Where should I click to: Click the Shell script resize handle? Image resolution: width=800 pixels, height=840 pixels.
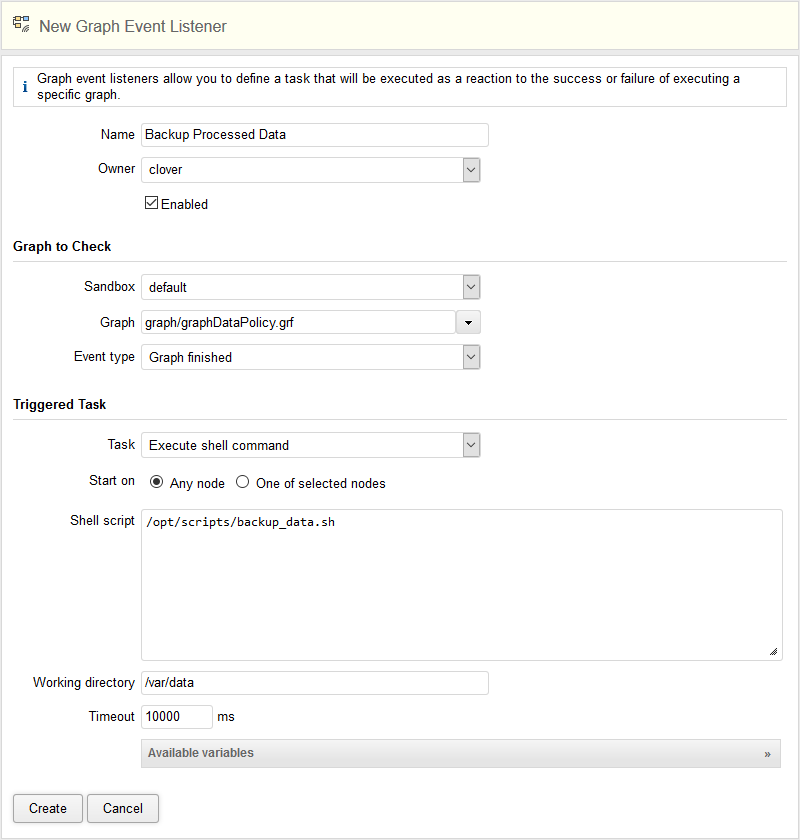coord(773,651)
